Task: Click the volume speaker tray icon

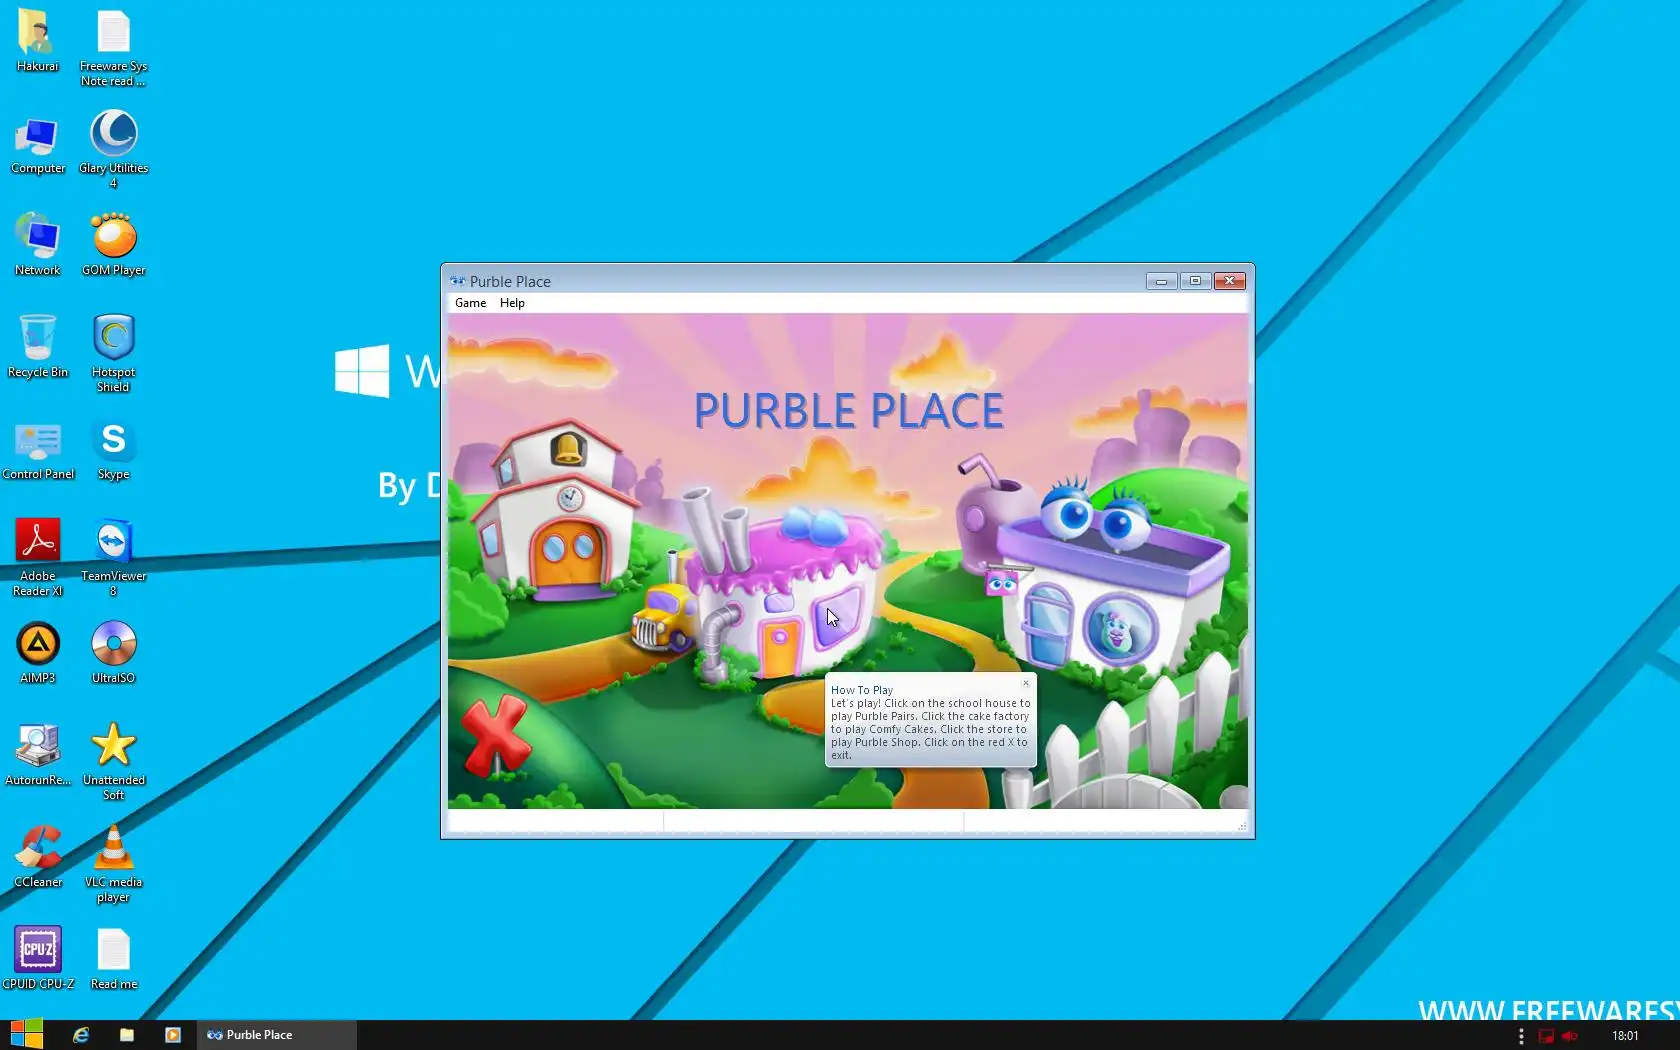Action: (x=1570, y=1036)
